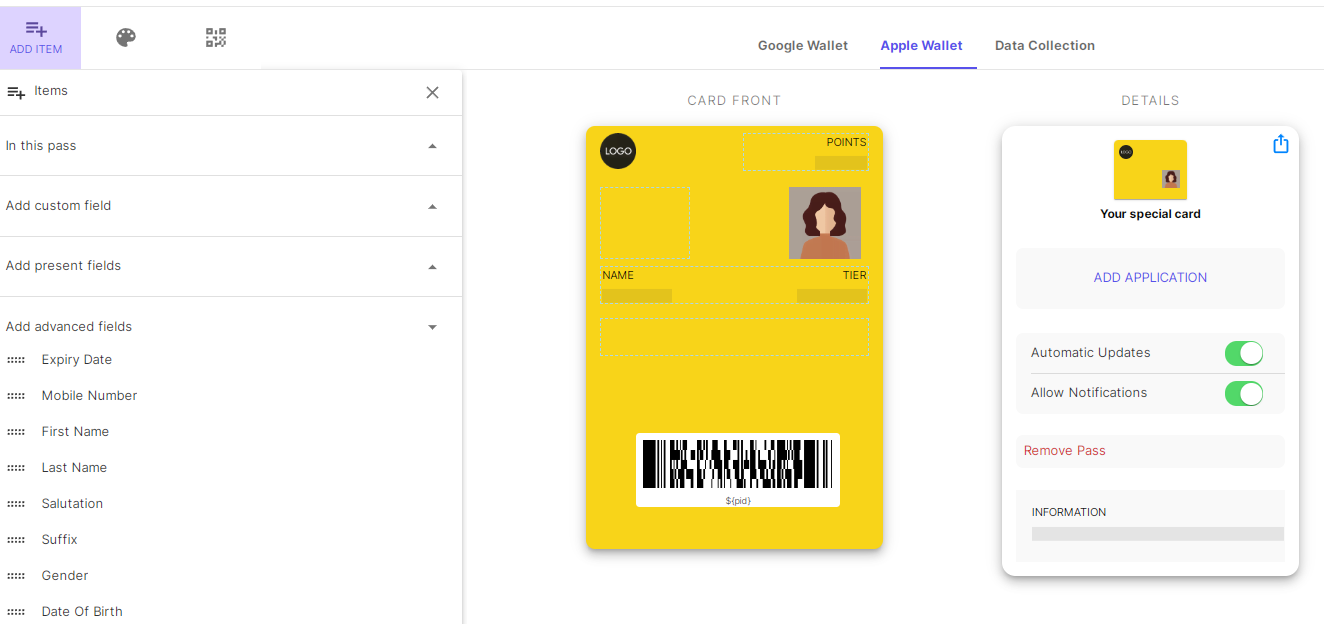1324x624 pixels.
Task: Click drag handle next to Expiry Date
Action: [x=16, y=360]
